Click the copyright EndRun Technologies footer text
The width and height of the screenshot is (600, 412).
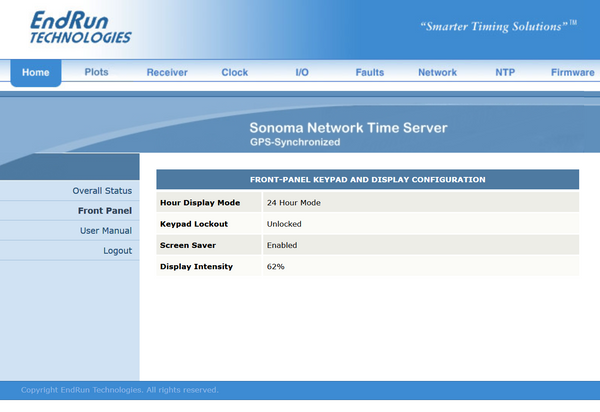pos(119,390)
